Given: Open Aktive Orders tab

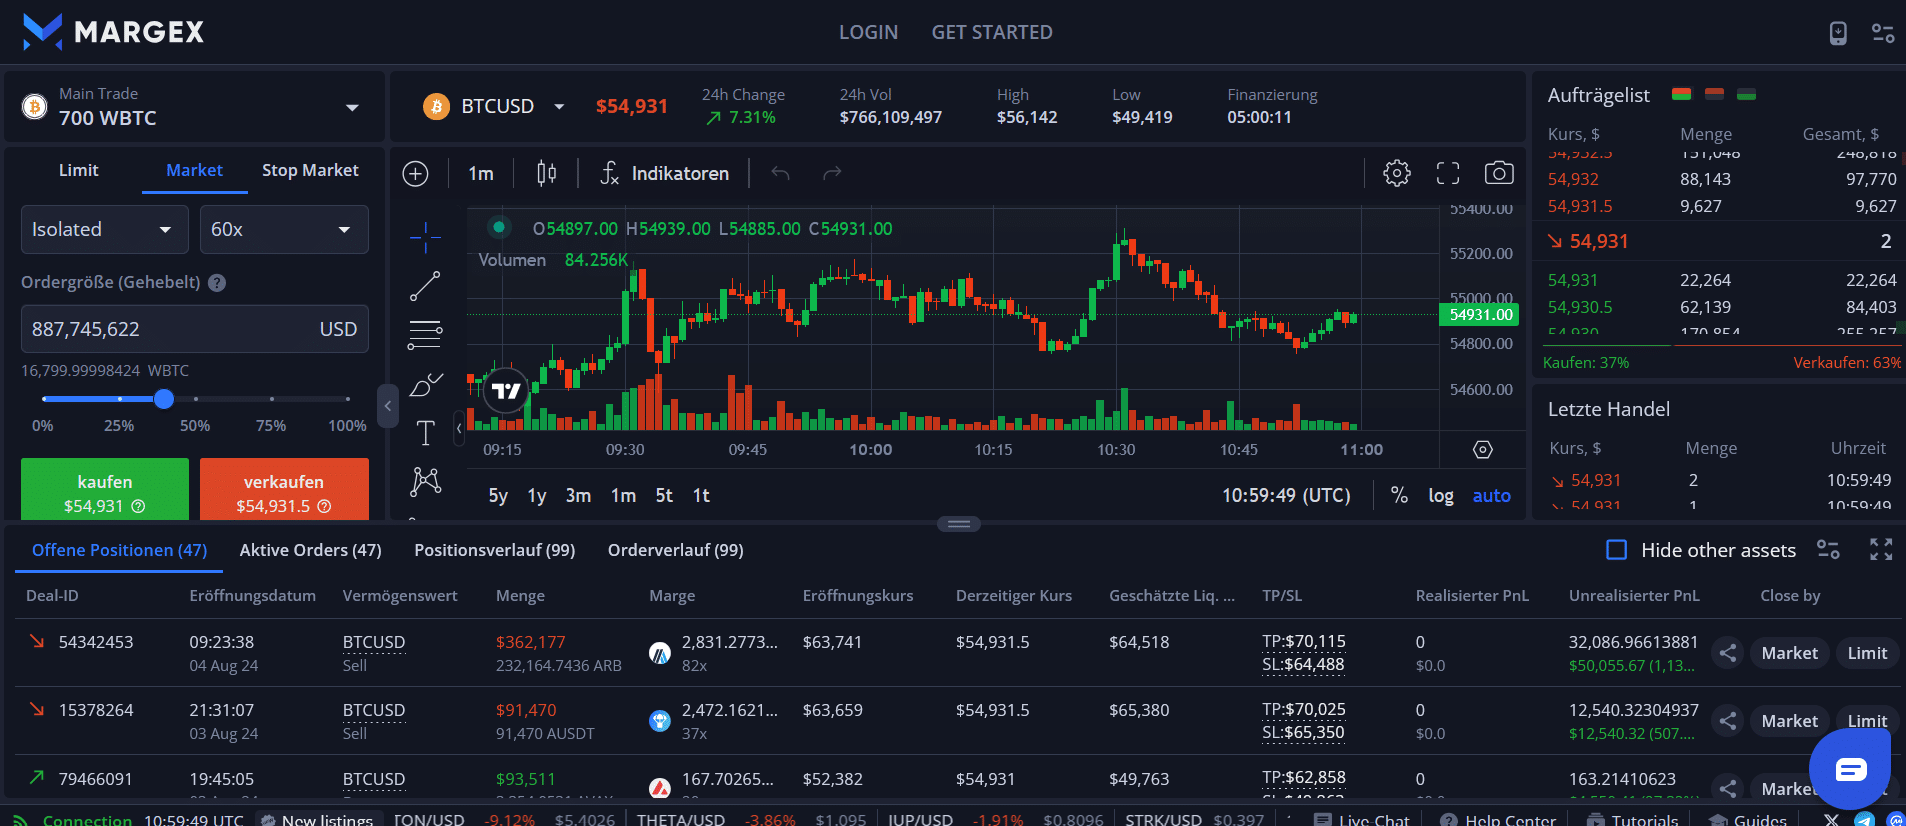Looking at the screenshot, I should tap(311, 551).
